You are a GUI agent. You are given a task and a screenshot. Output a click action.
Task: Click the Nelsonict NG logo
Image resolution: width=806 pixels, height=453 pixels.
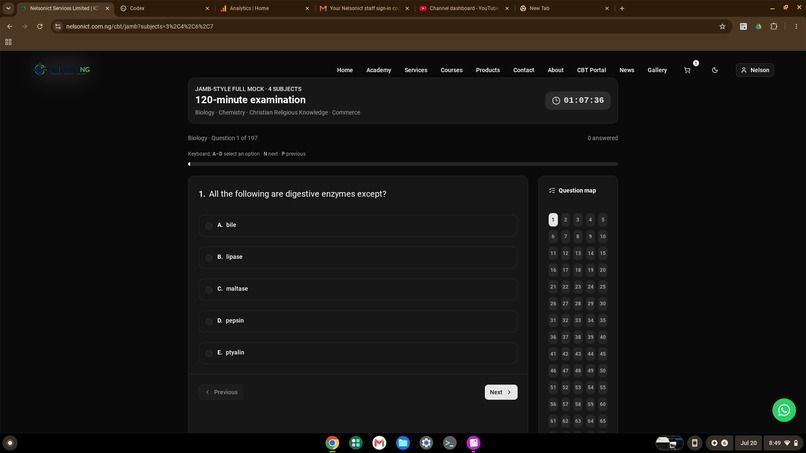coord(62,69)
